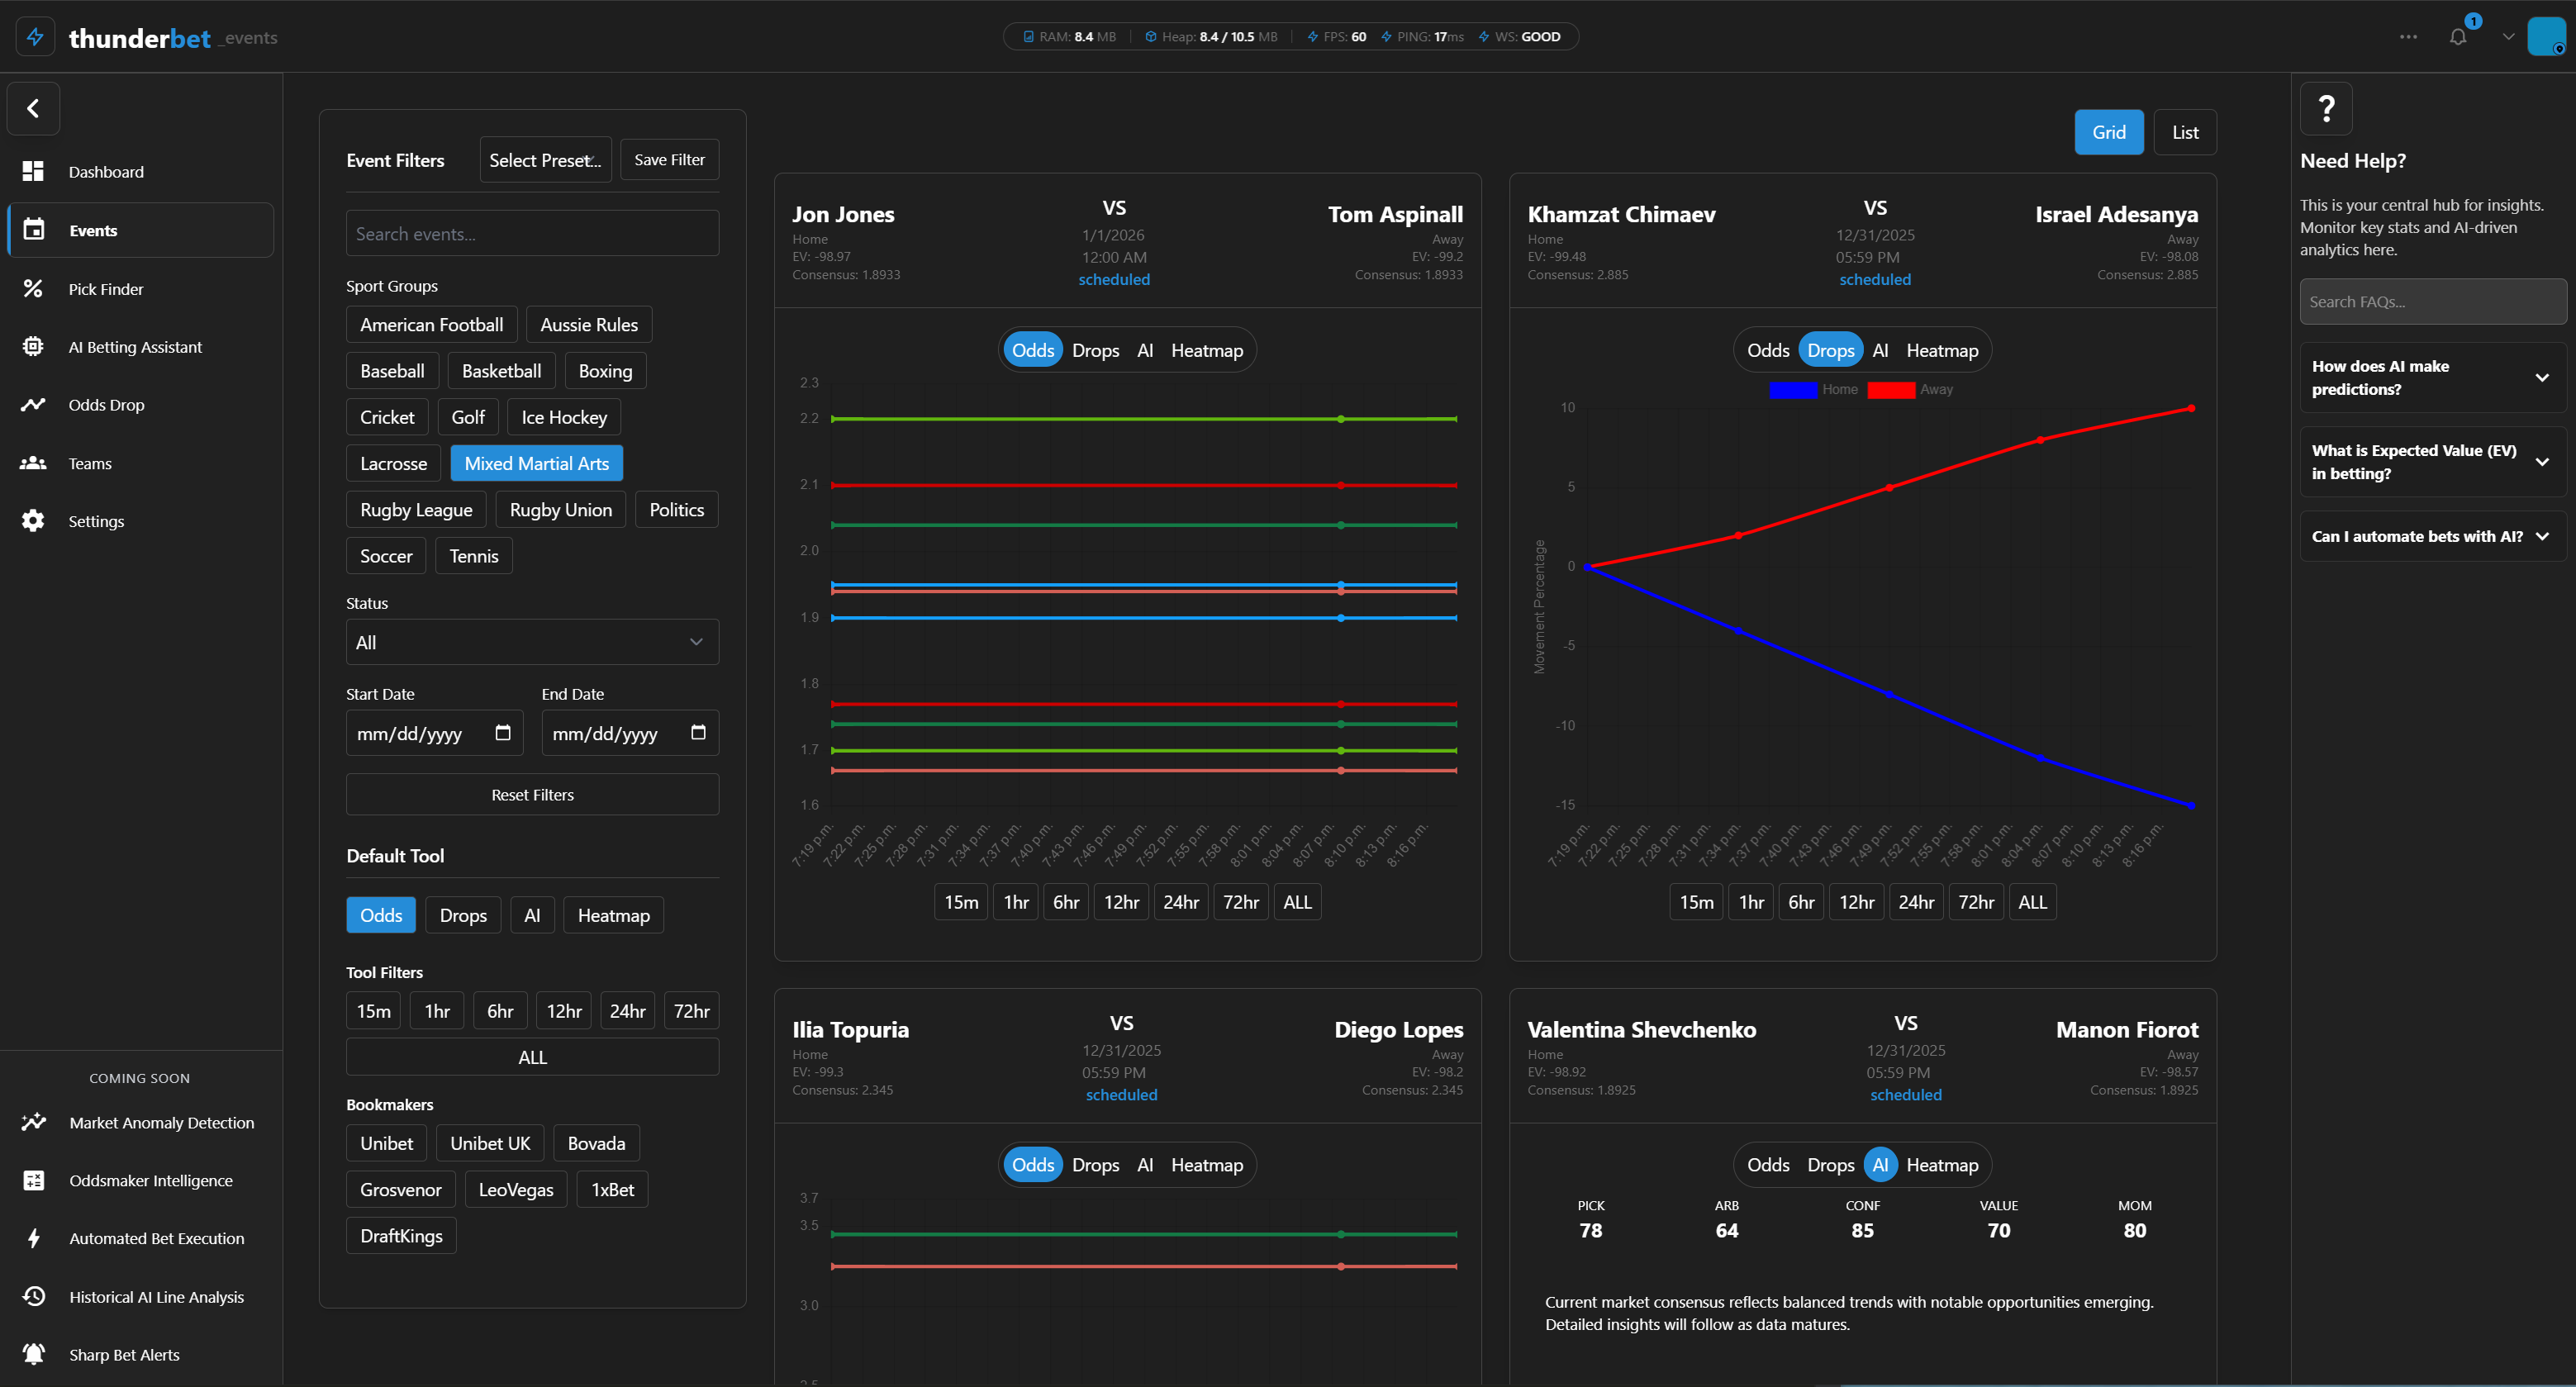The width and height of the screenshot is (2576, 1387).
Task: Enable the DraftKings bookmaker filter
Action: (401, 1236)
